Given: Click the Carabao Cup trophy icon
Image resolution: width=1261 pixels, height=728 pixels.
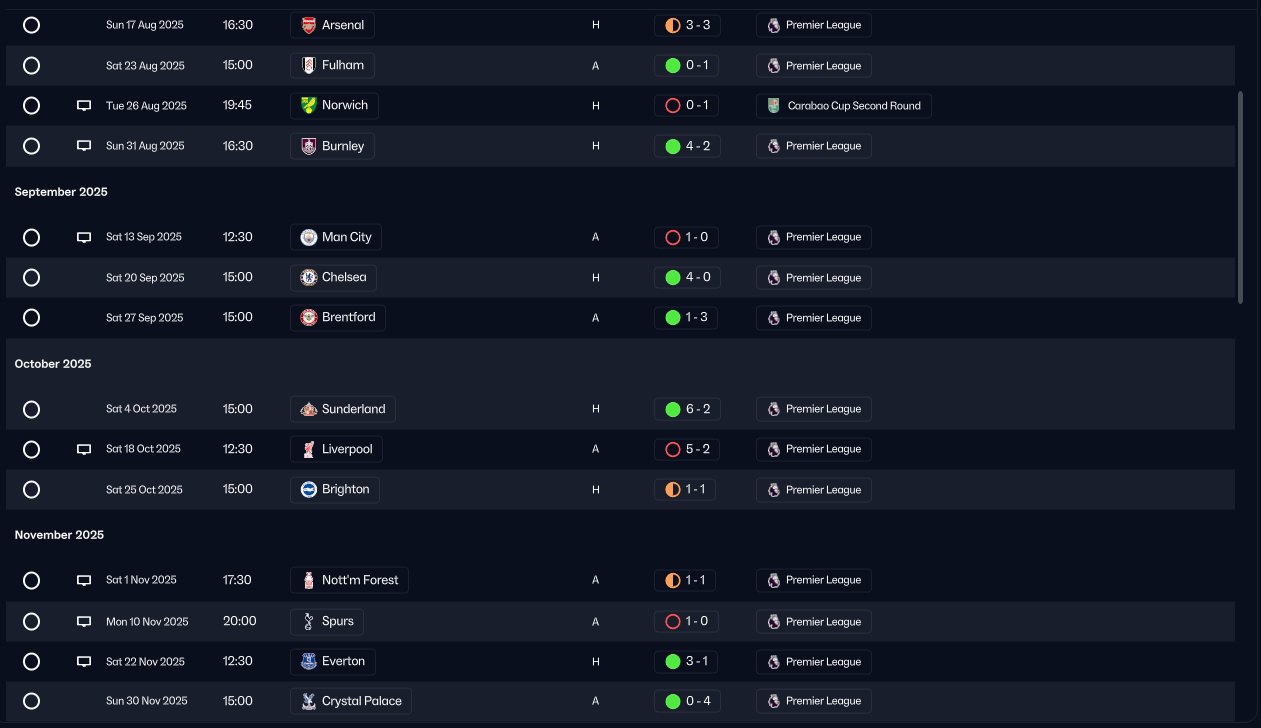Looking at the screenshot, I should [773, 106].
